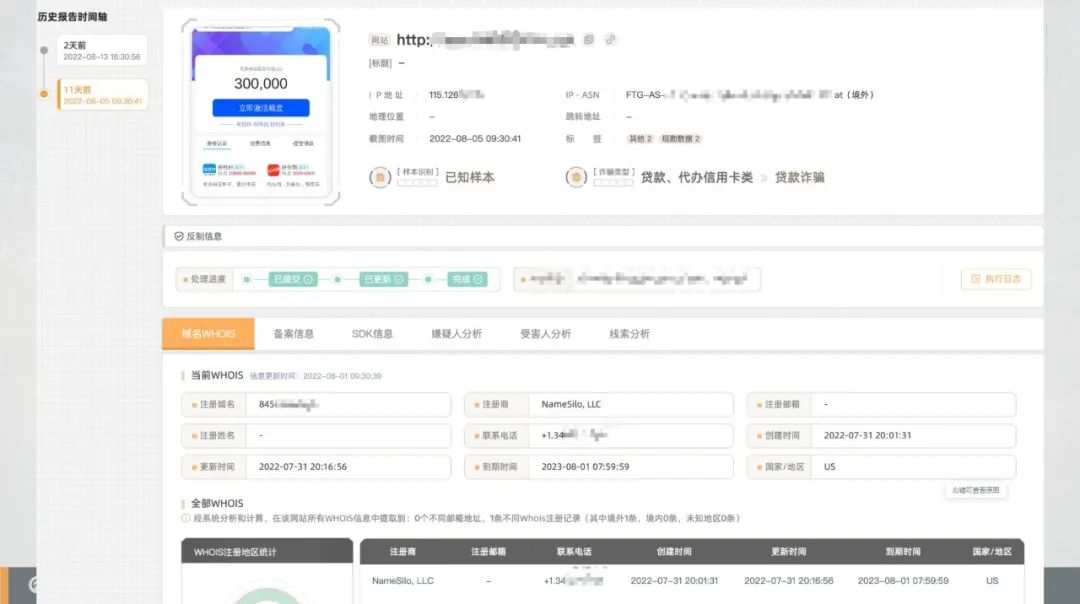Click the registered domain field starting 845
This screenshot has height=604, width=1080.
click(x=316, y=404)
